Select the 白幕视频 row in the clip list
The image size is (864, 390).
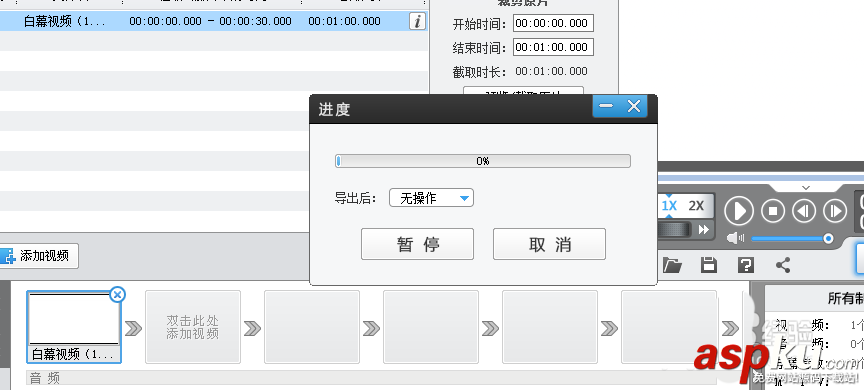tap(214, 21)
